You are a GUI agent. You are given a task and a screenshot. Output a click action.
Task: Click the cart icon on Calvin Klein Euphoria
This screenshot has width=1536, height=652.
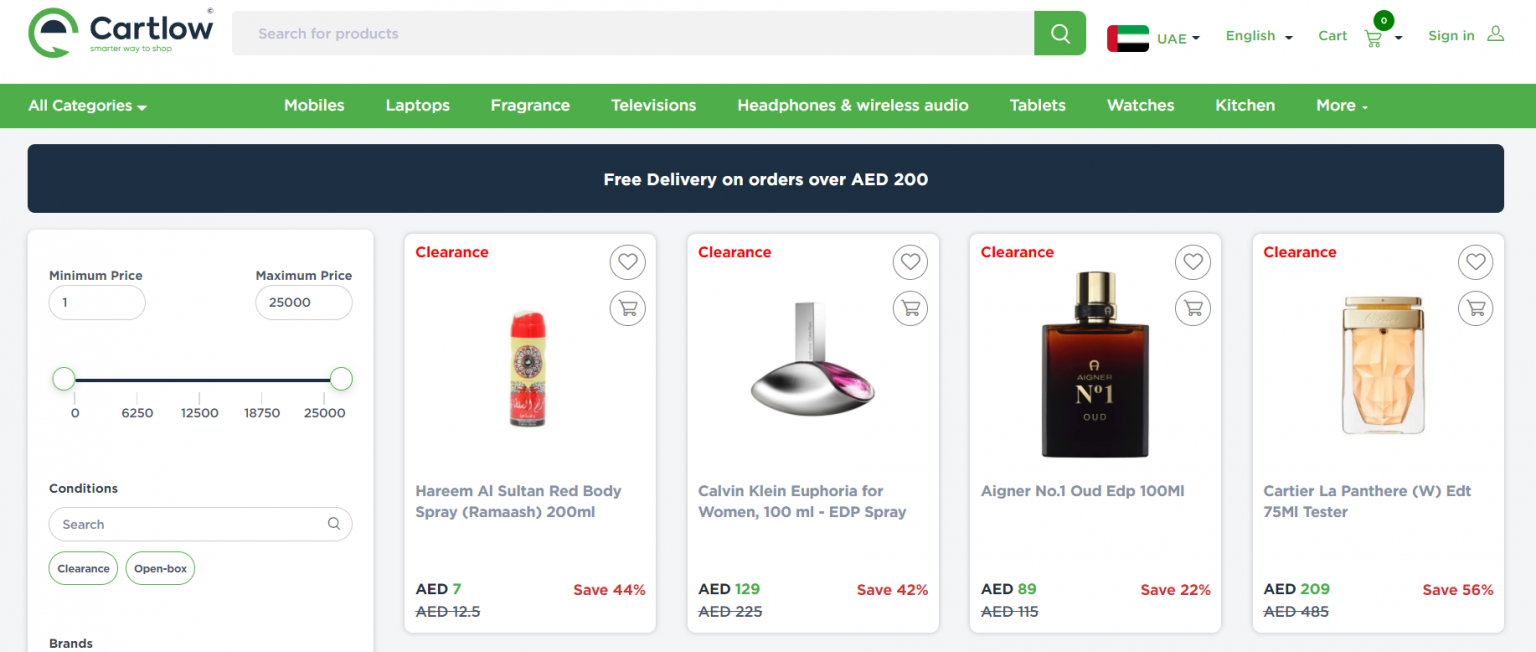(910, 308)
